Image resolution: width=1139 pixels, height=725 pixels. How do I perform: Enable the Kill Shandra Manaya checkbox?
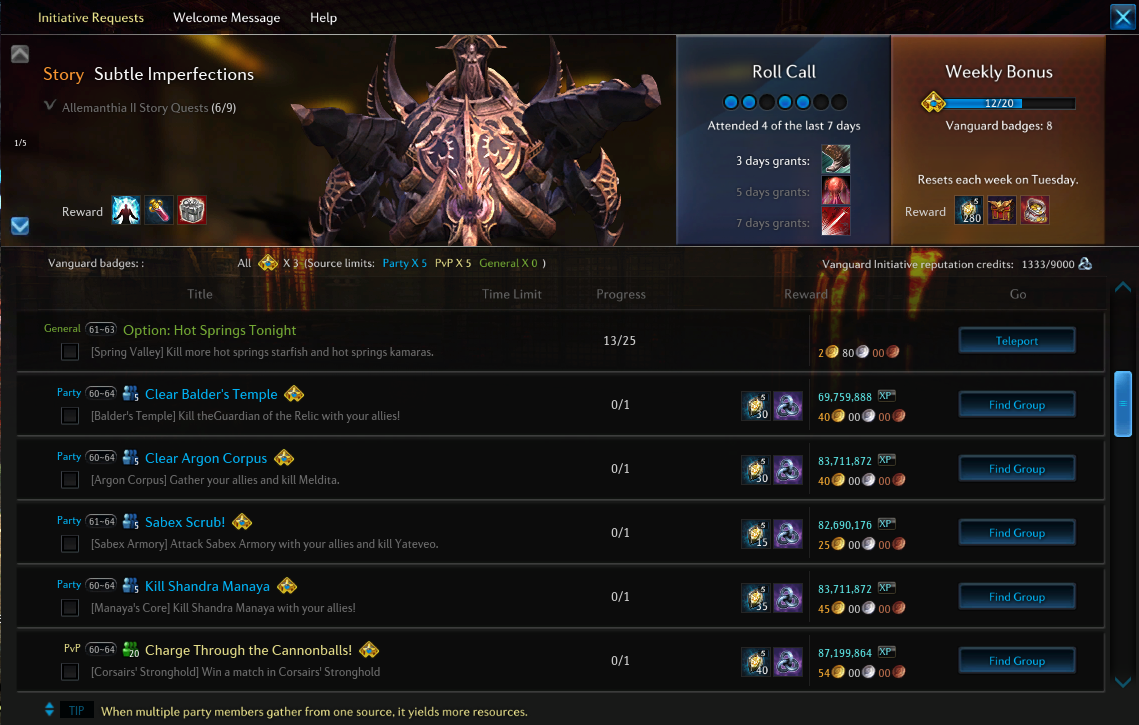[x=70, y=608]
